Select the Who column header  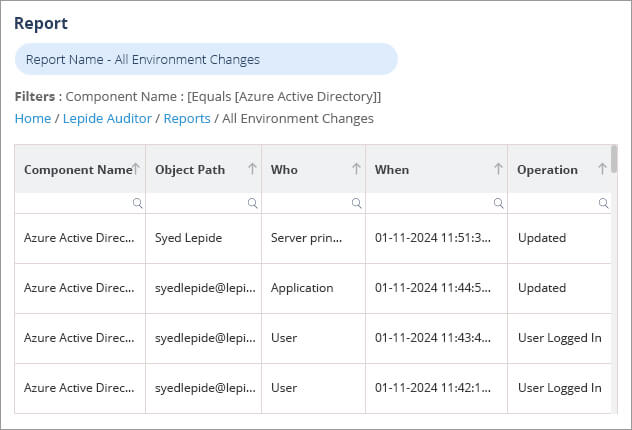[314, 169]
